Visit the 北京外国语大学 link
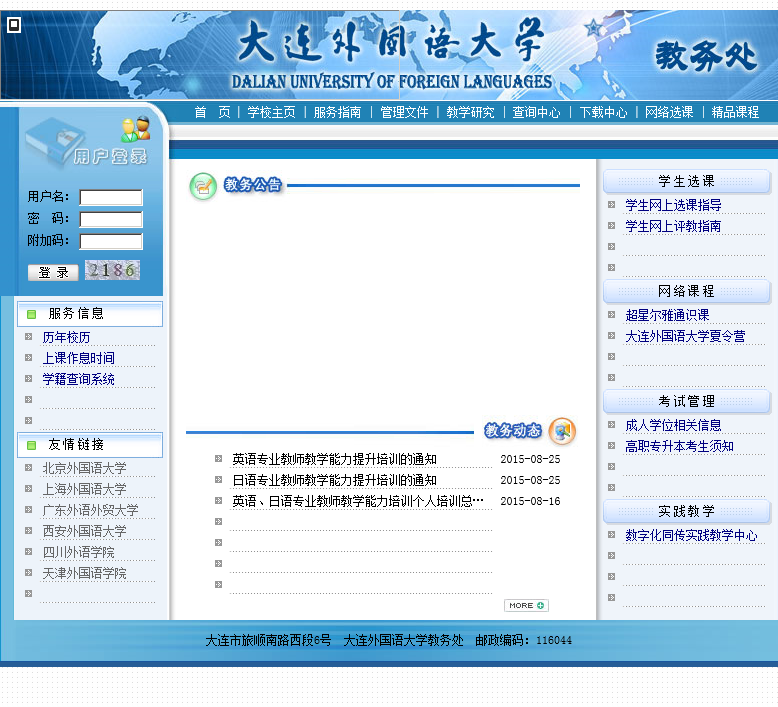This screenshot has height=707, width=778. [84, 468]
